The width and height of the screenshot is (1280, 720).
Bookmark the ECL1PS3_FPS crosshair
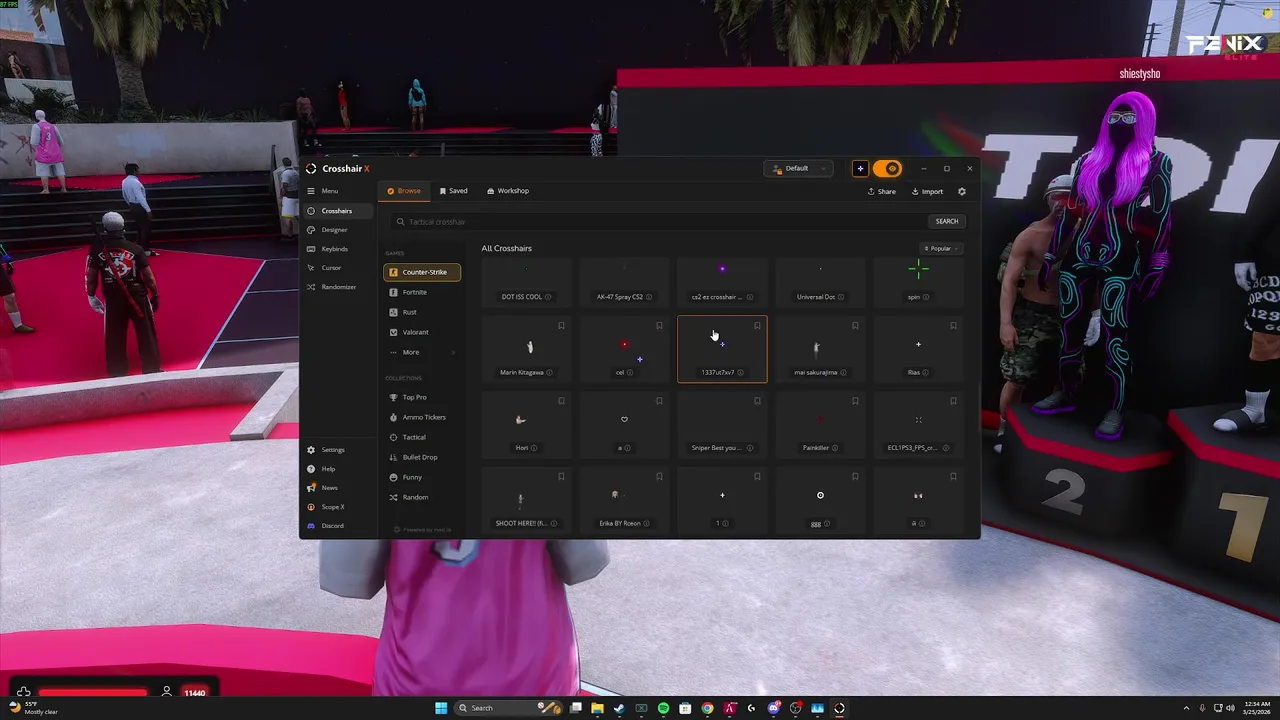click(x=953, y=401)
